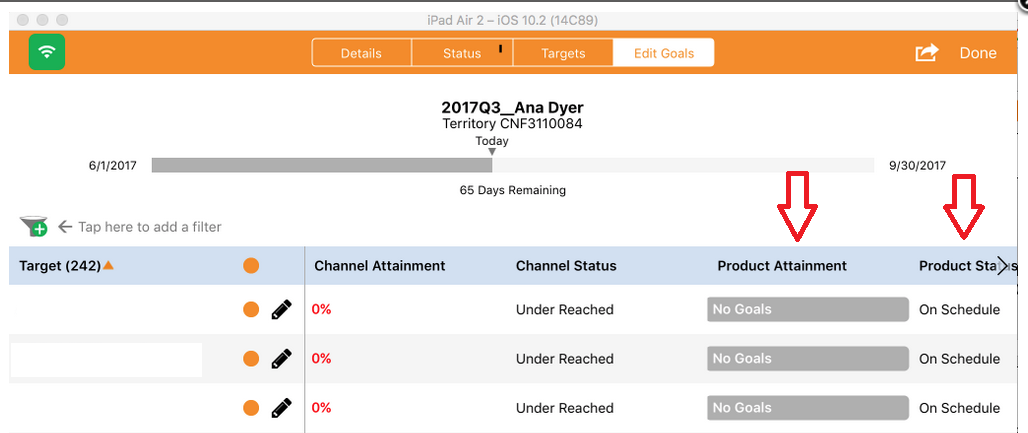Screen dimensions: 1028x433
Task: Click the green Wi-Fi sync icon
Action: tap(46, 52)
